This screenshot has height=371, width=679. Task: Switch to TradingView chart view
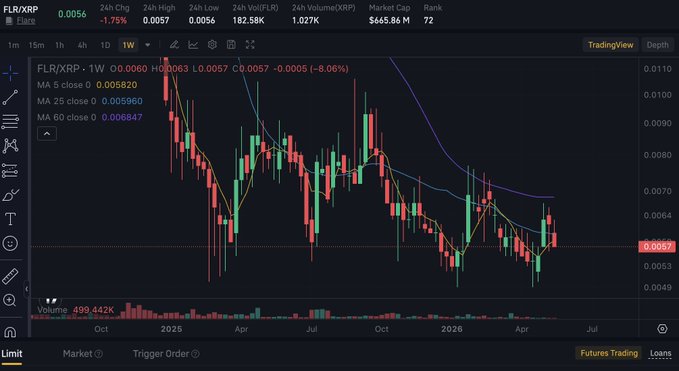(611, 45)
